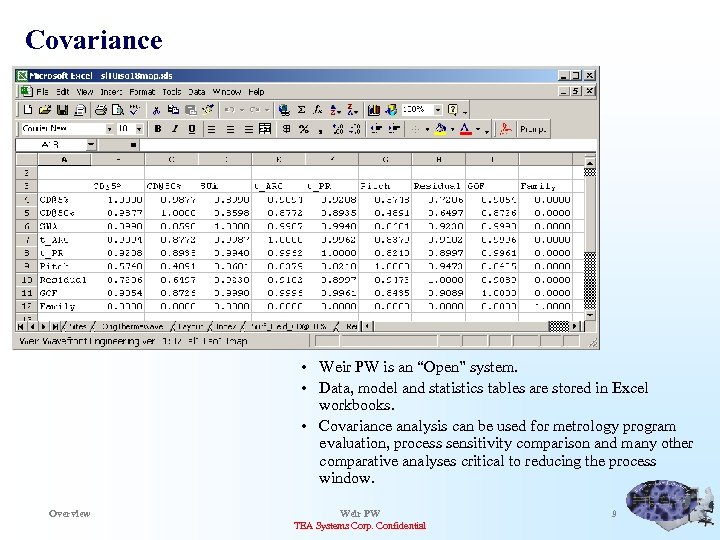This screenshot has height=540, width=720.
Task: Open the View menu
Action: pyautogui.click(x=84, y=92)
